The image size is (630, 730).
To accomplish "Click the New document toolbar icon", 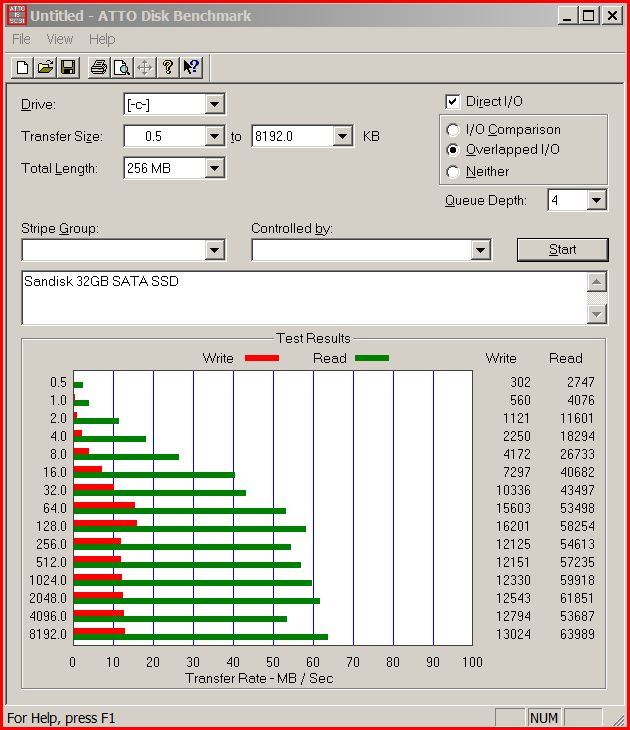I will (22, 68).
